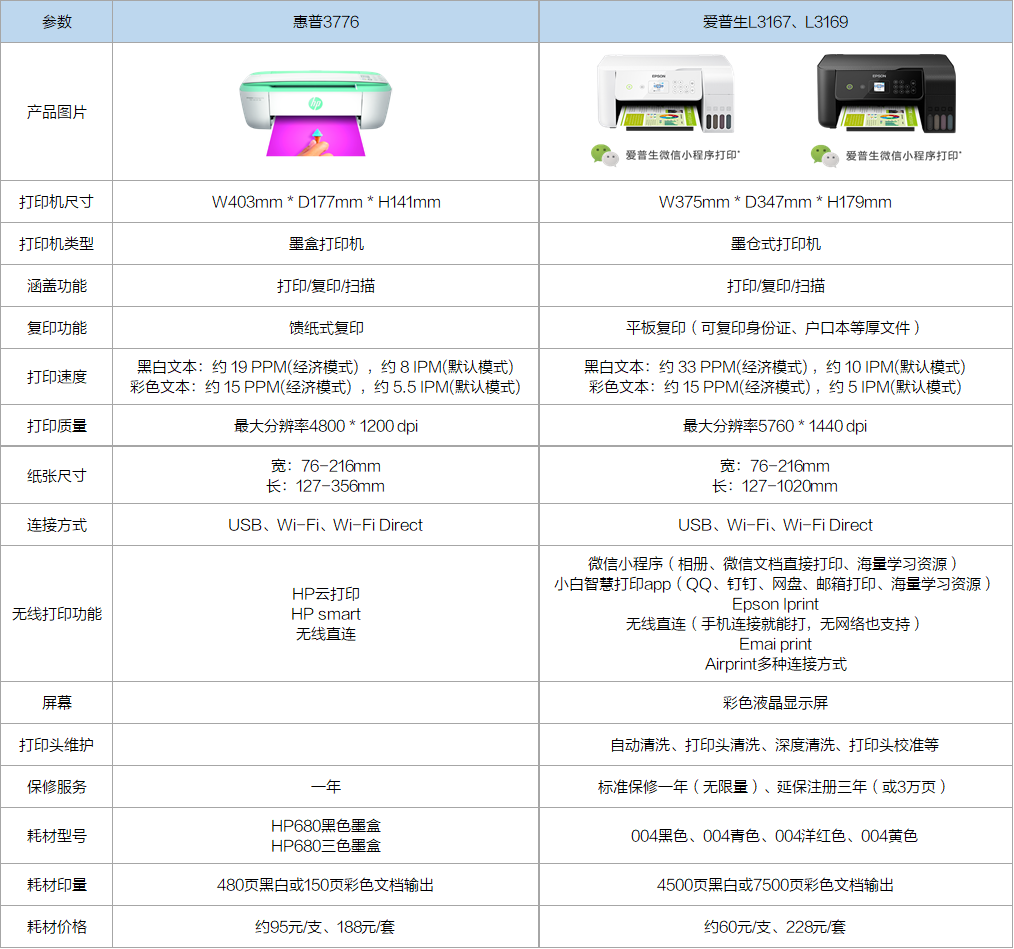The image size is (1014, 949).
Task: Click the row label '连接方式'
Action: pyautogui.click(x=56, y=525)
